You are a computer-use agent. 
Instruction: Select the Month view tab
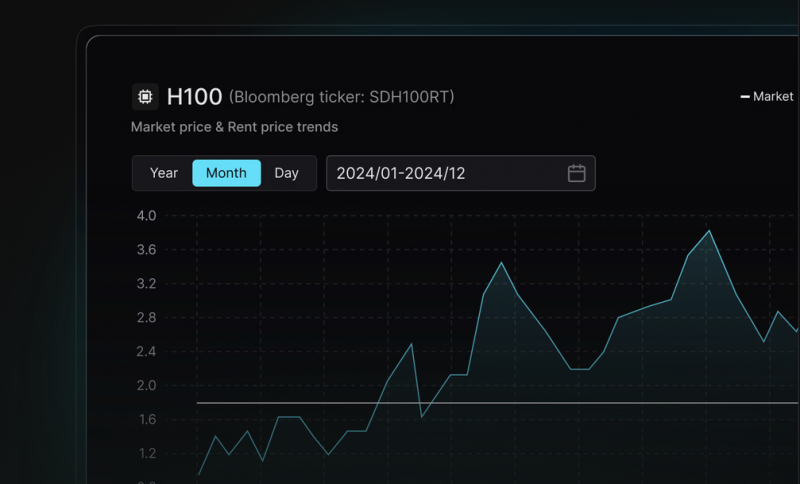point(227,173)
